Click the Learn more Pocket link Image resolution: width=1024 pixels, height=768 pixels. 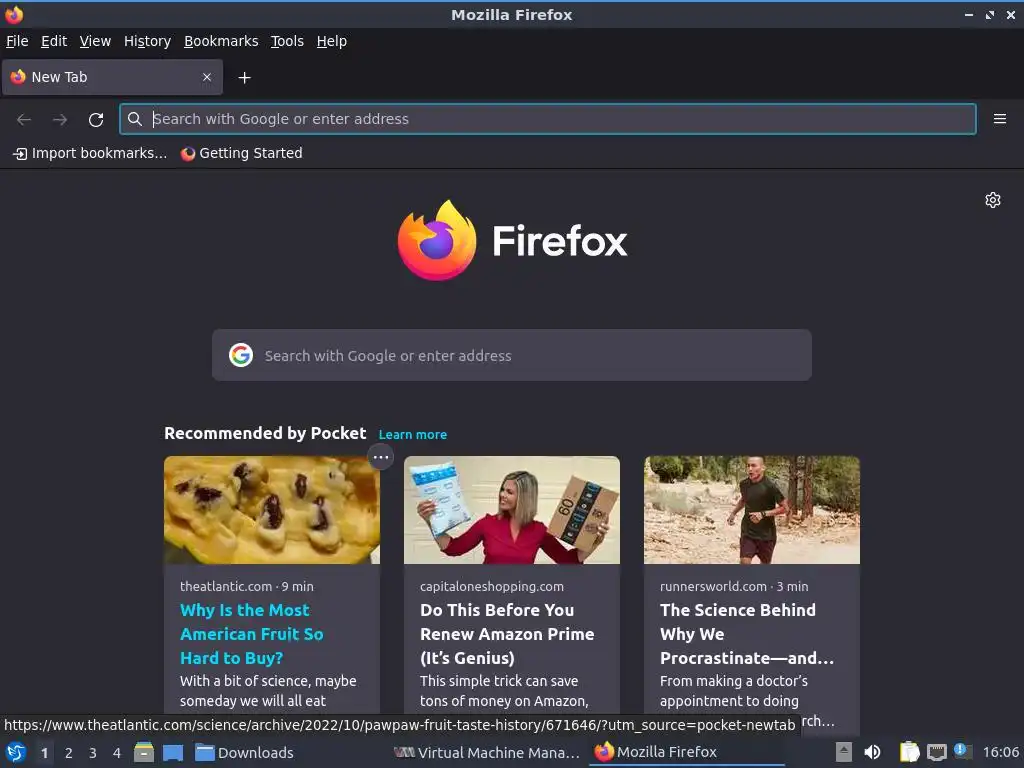[413, 435]
